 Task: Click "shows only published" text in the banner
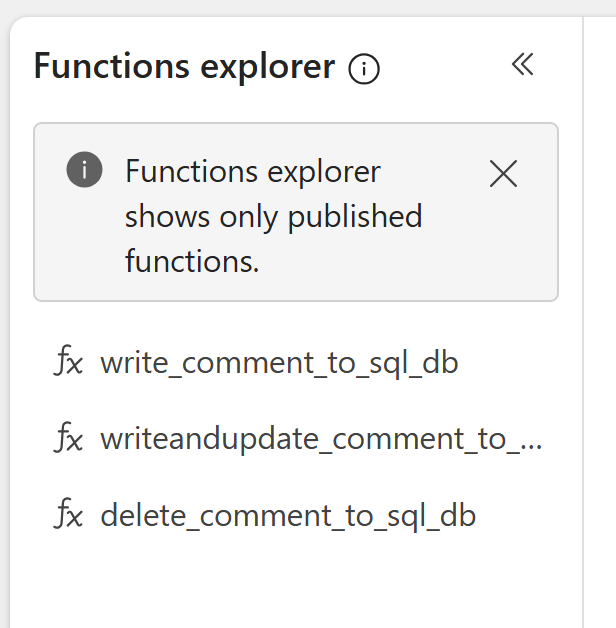(x=273, y=216)
